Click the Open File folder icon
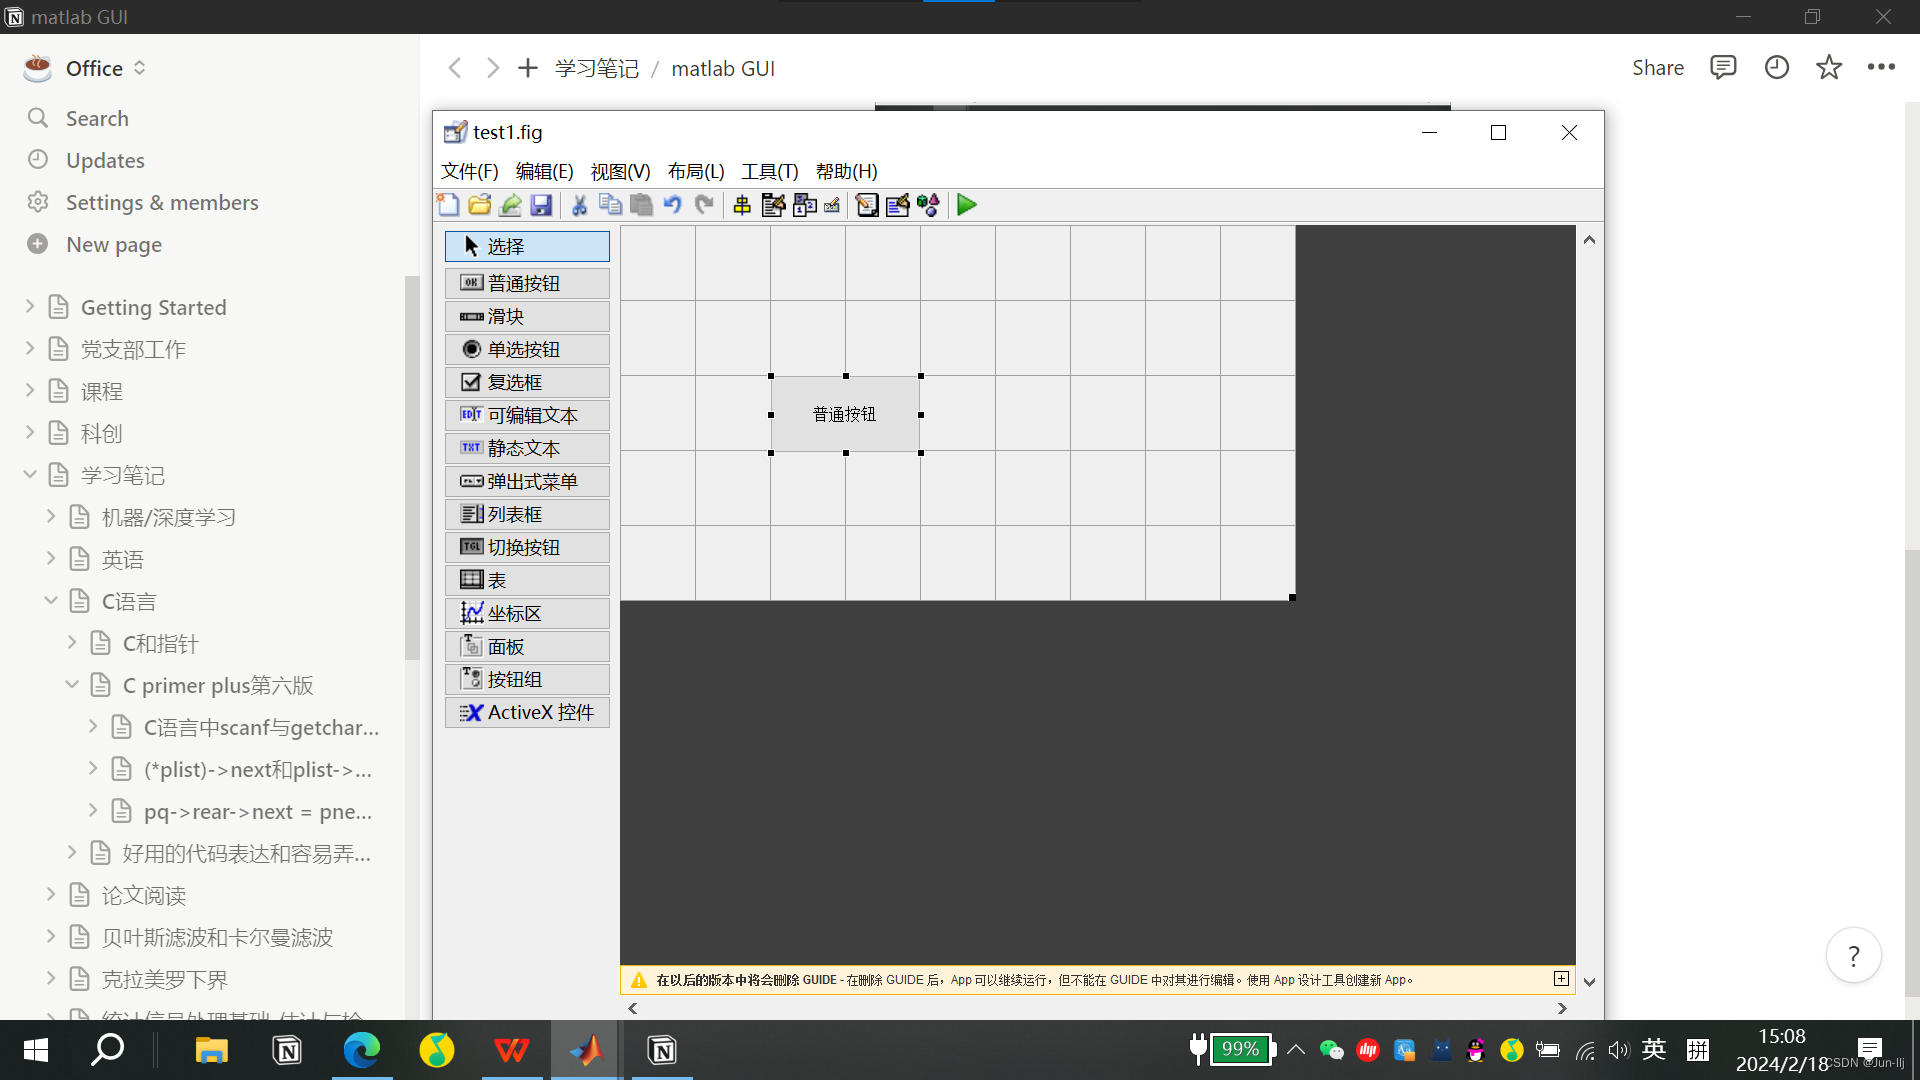The width and height of the screenshot is (1920, 1080). click(479, 205)
